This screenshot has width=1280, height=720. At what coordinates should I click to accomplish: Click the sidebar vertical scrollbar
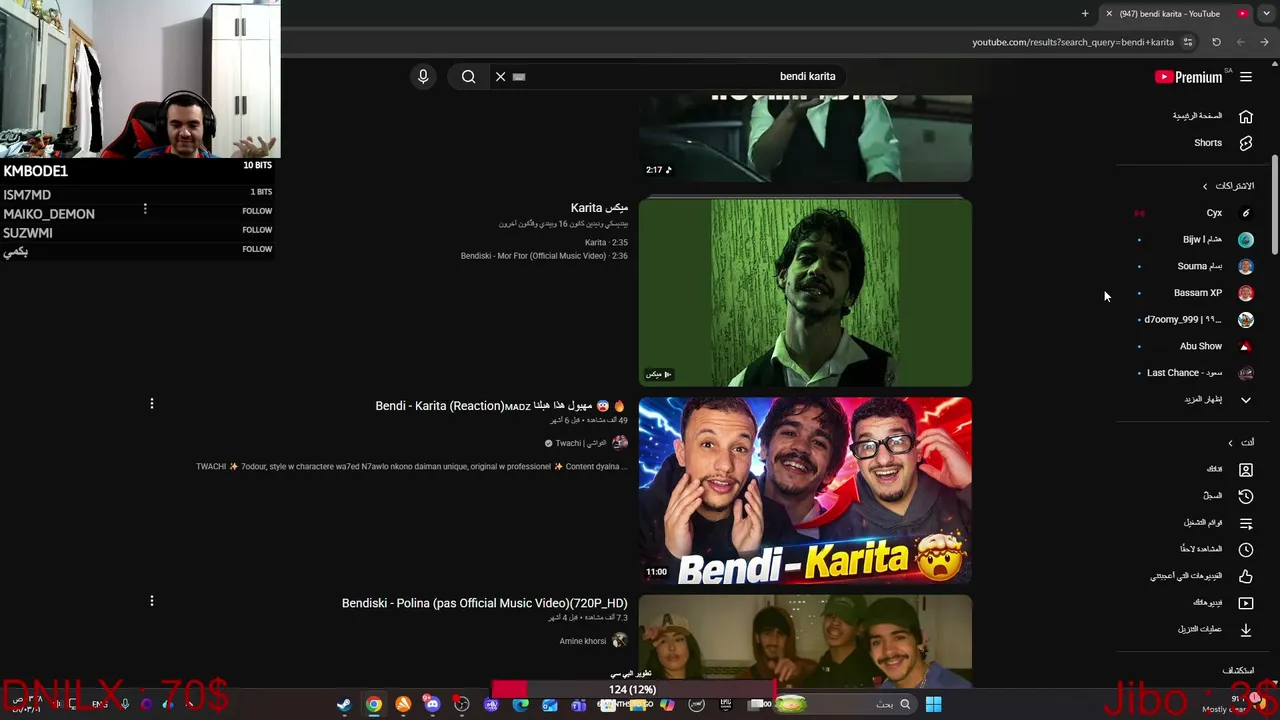point(1275,205)
